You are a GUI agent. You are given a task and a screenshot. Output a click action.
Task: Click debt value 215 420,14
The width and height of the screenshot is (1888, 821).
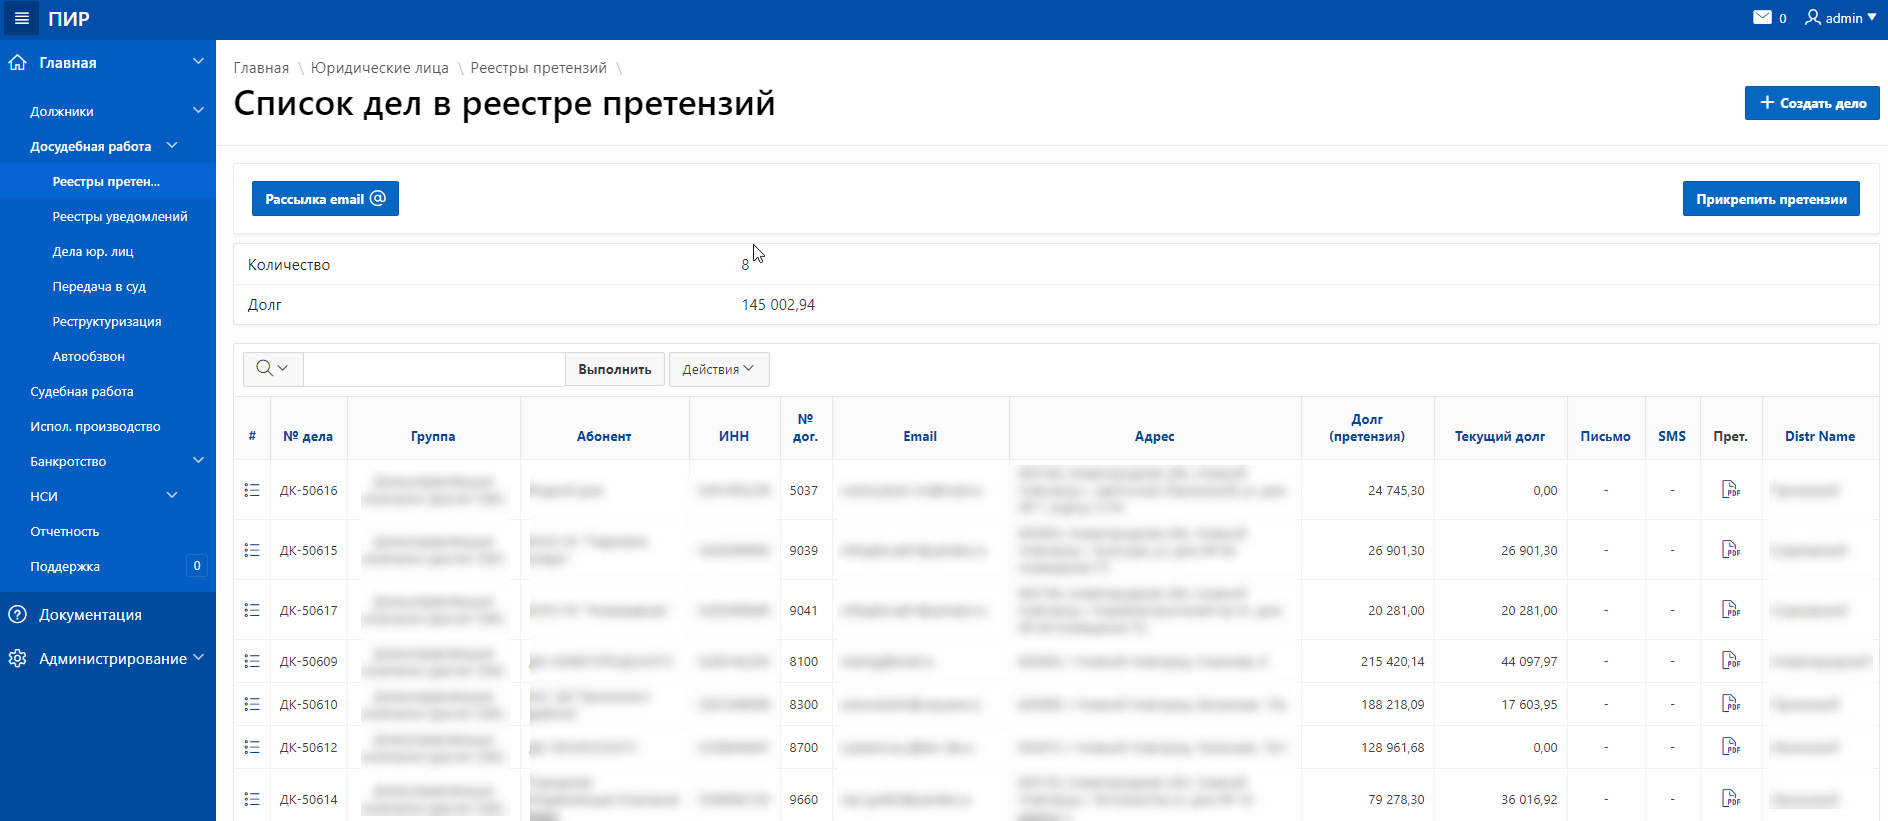coord(1392,661)
